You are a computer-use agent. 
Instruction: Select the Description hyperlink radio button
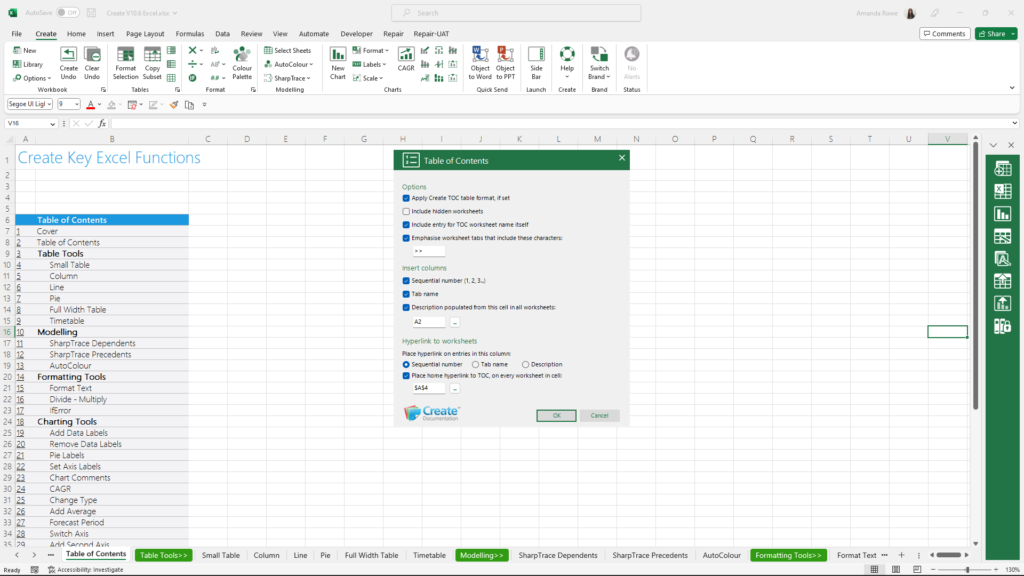click(526, 364)
